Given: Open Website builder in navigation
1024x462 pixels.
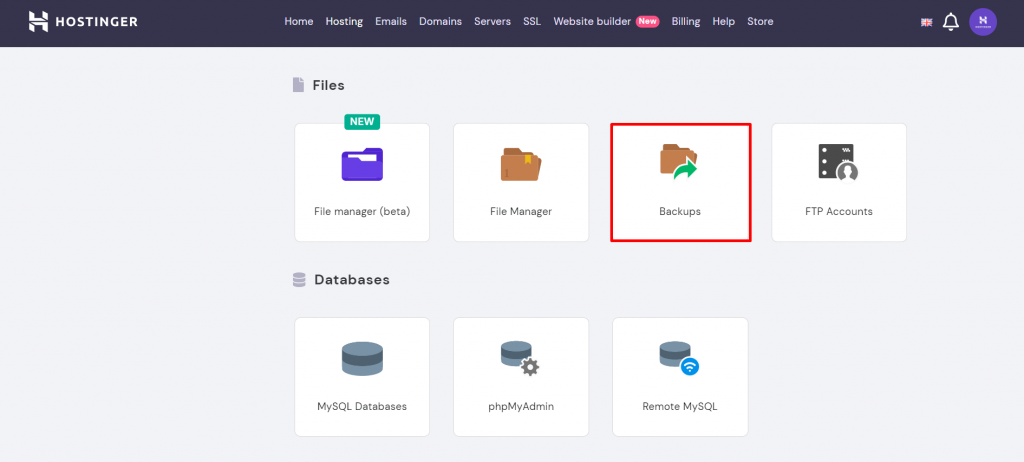Looking at the screenshot, I should tap(592, 22).
